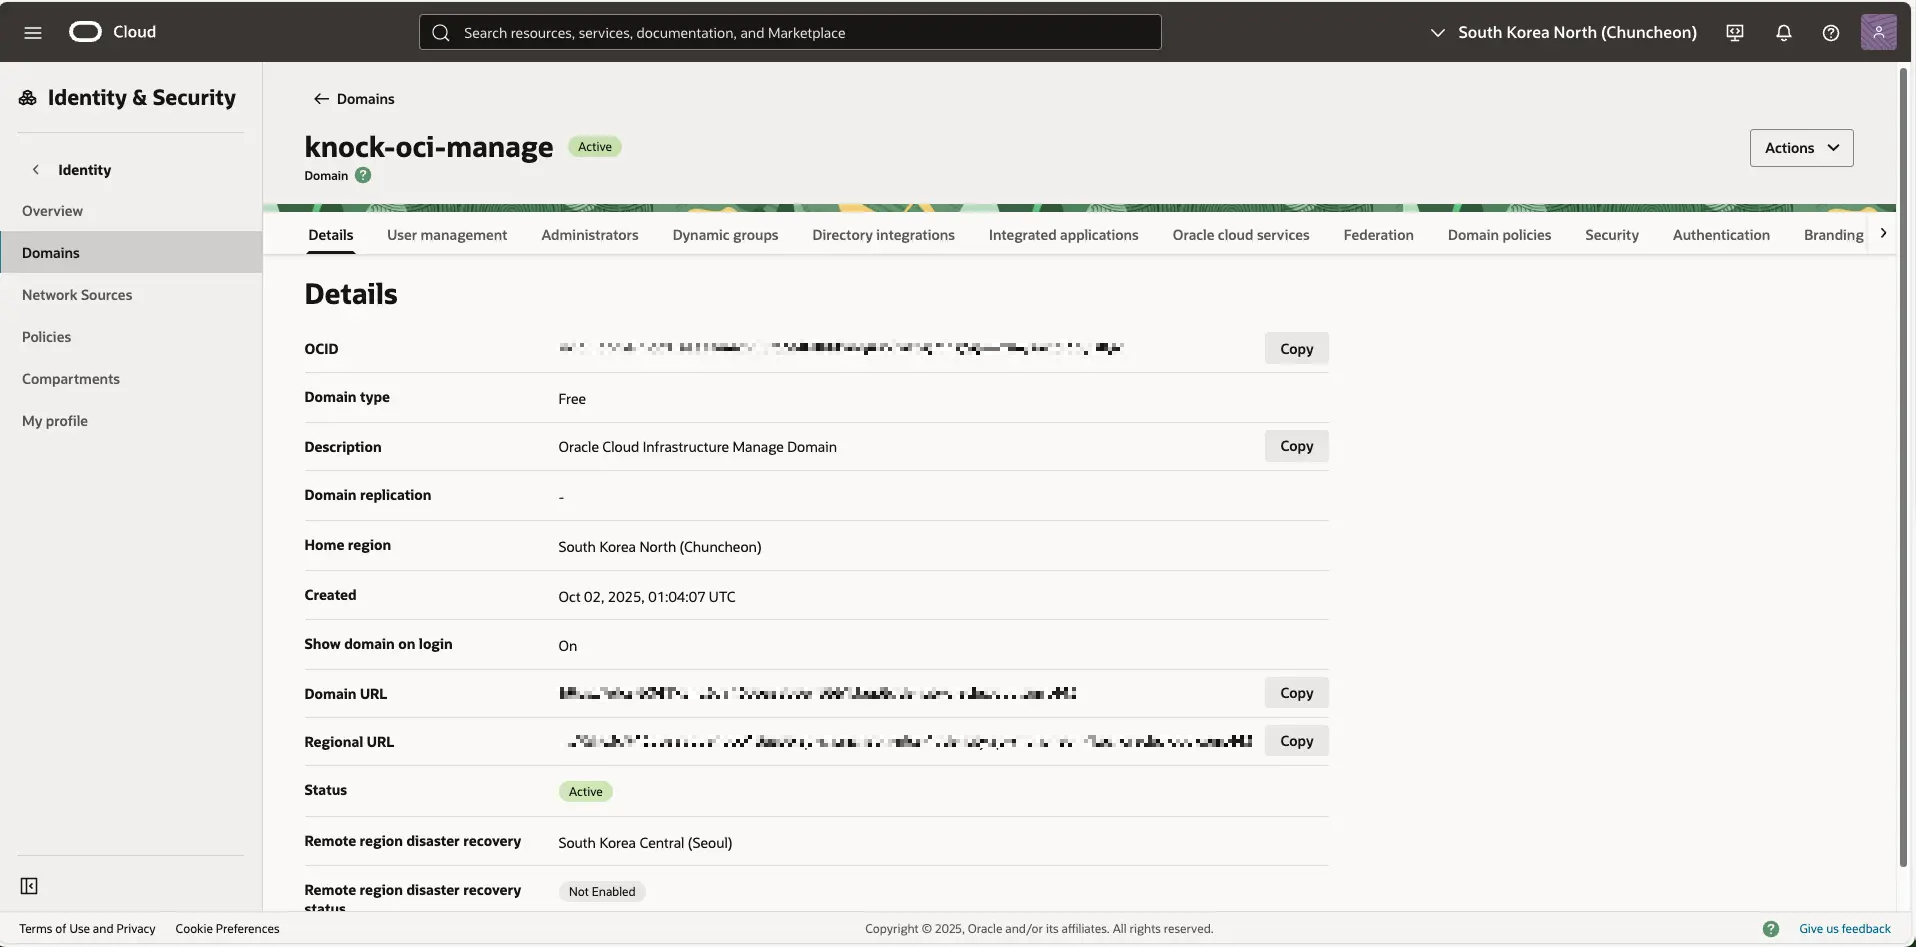Viewport: 1916px width, 947px height.
Task: Open the Cloud Shell developer tools icon
Action: pos(1735,32)
